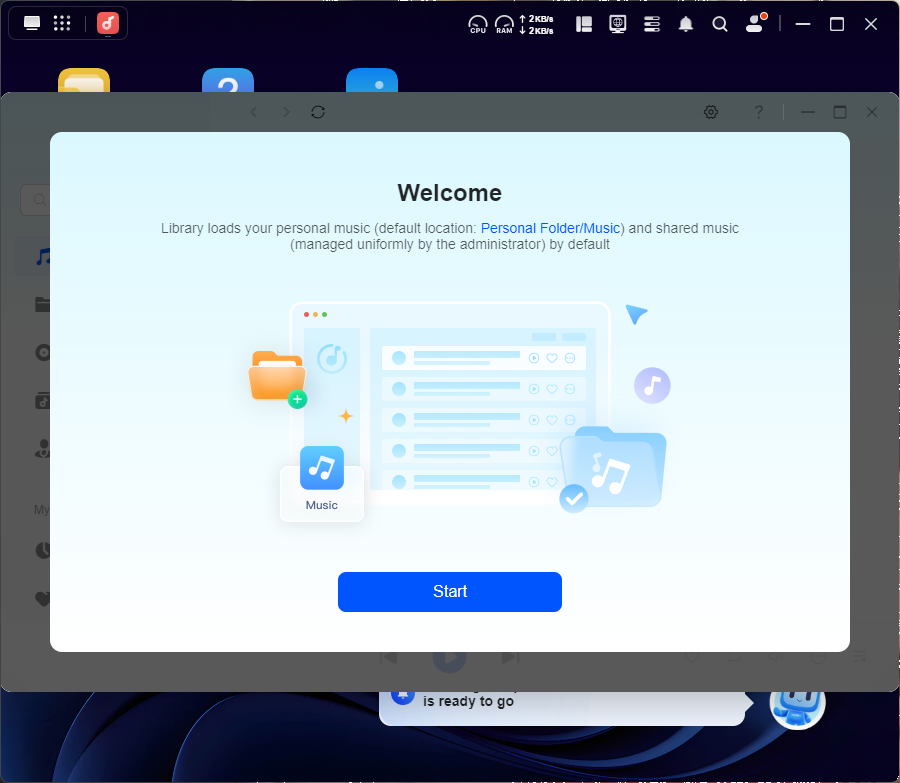Open the RAM usage monitor
The width and height of the screenshot is (900, 783).
(504, 24)
